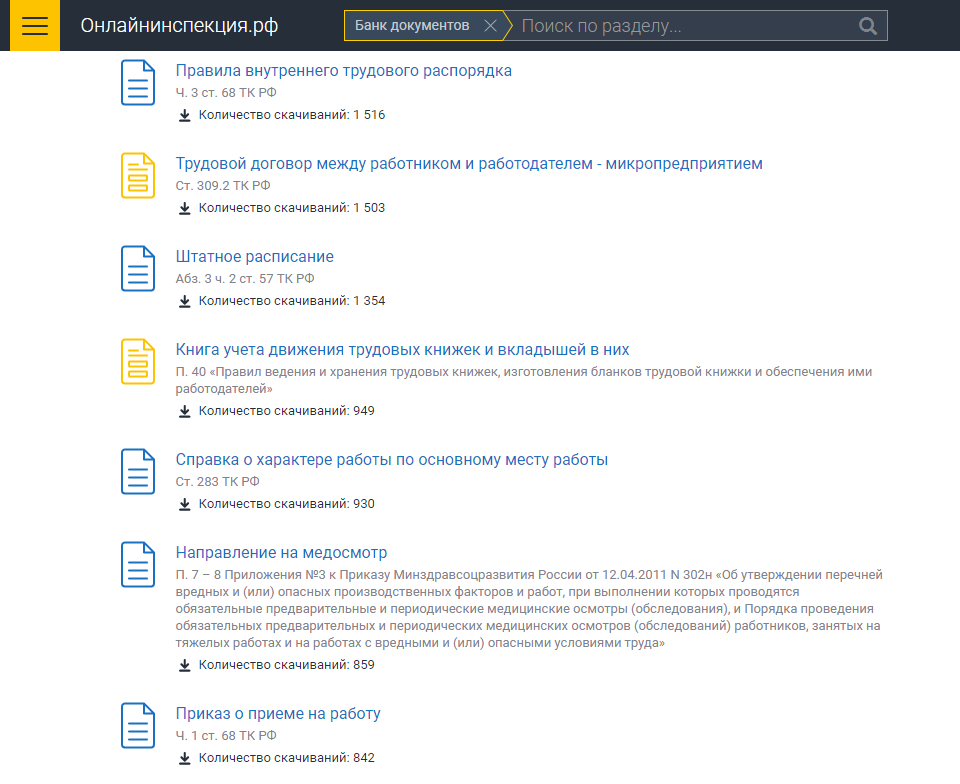Click yellow document icon for Трудовой договор

pos(138,175)
